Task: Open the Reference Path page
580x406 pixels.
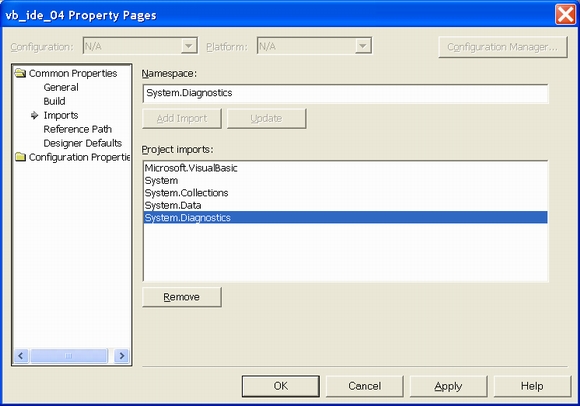Action: pos(78,129)
